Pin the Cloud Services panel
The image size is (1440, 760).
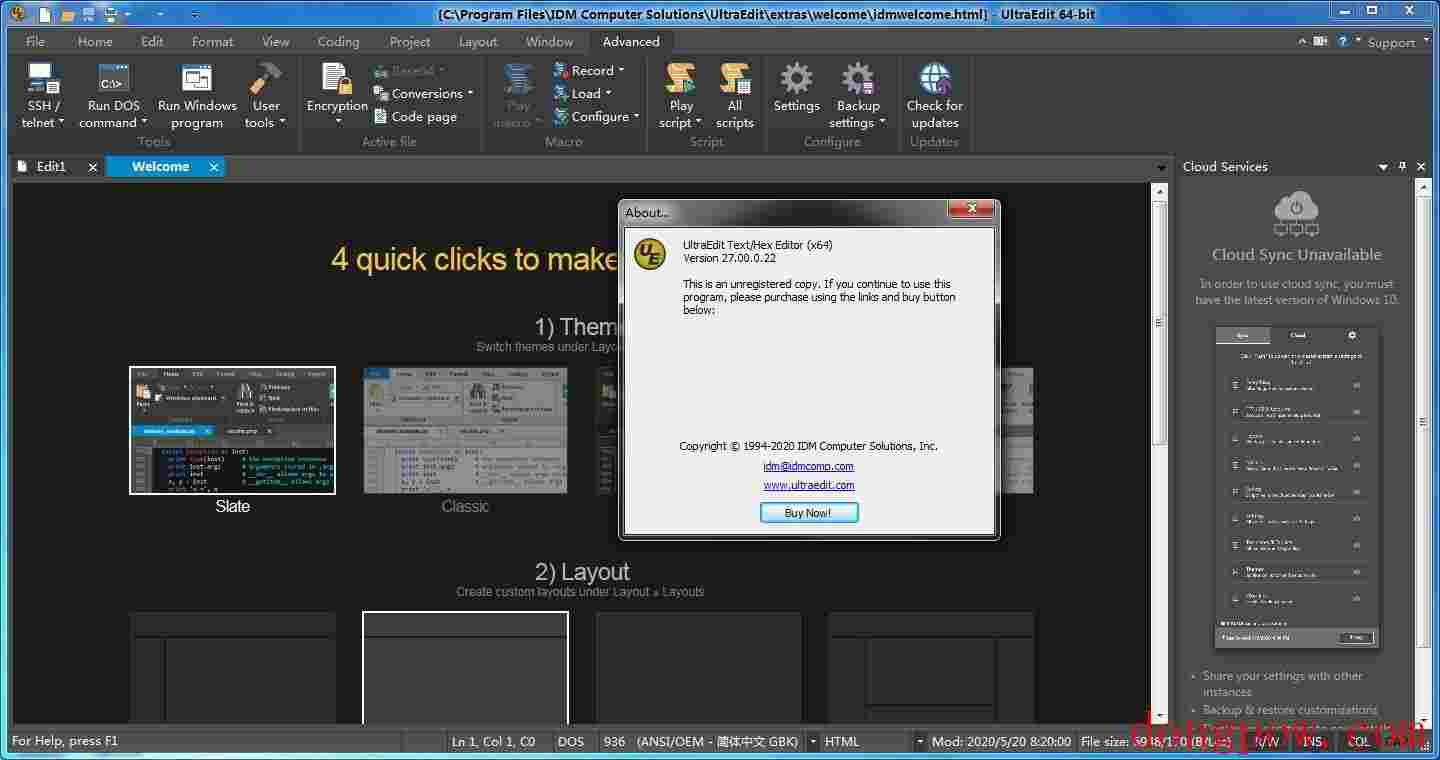(1403, 167)
